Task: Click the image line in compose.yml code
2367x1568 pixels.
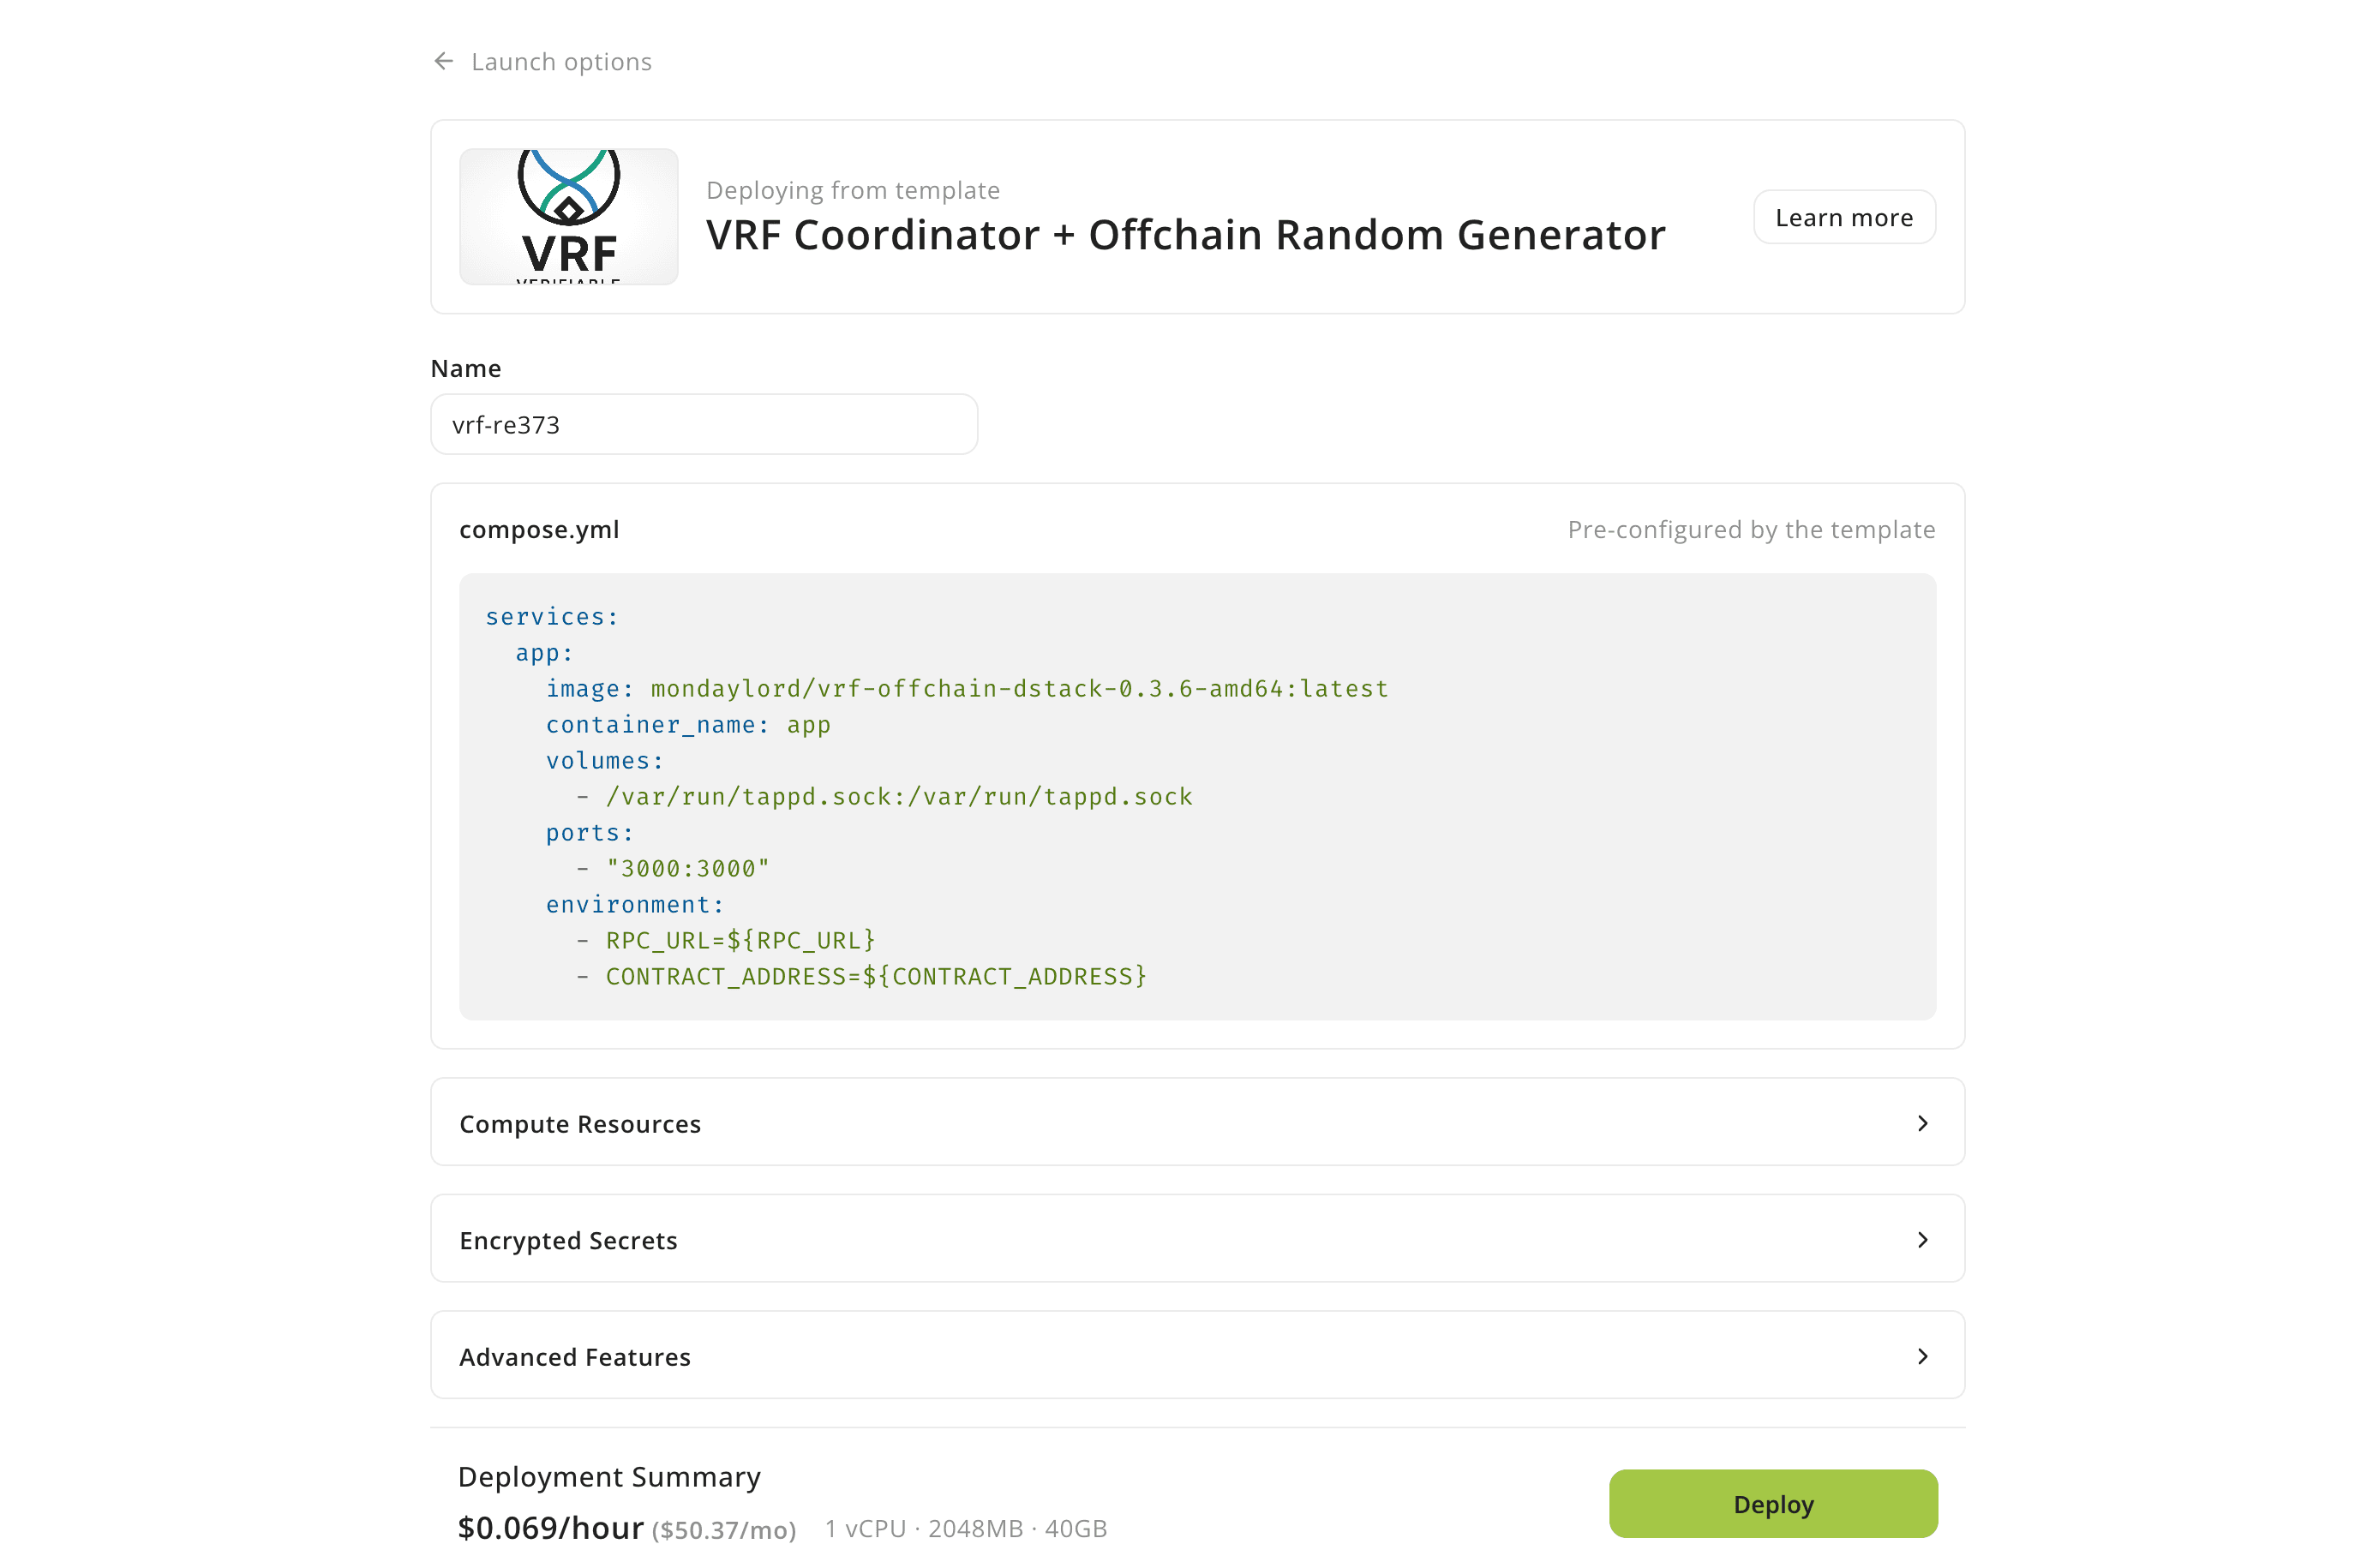Action: coord(966,689)
